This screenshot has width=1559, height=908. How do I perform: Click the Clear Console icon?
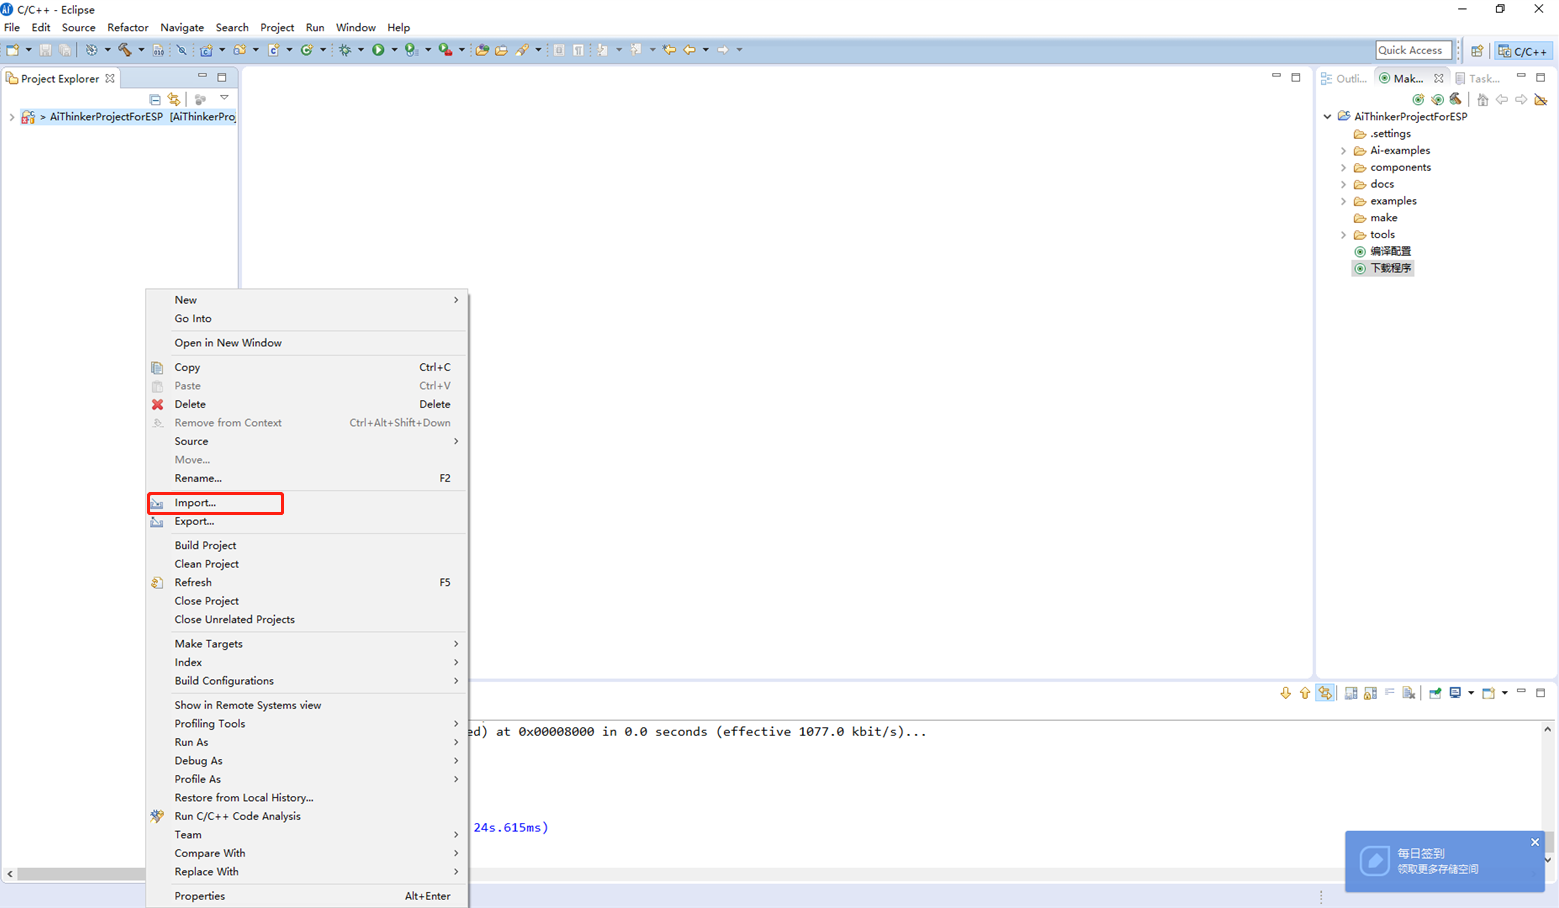[1409, 693]
